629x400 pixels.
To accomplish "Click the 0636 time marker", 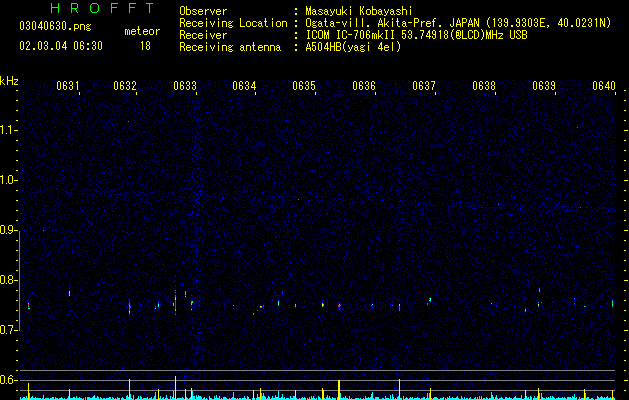I will pos(364,85).
